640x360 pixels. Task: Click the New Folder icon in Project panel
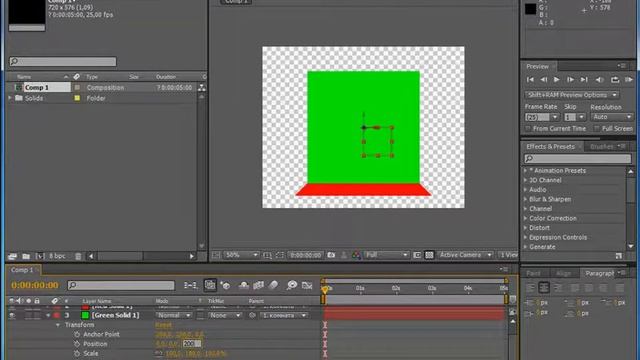(26, 256)
